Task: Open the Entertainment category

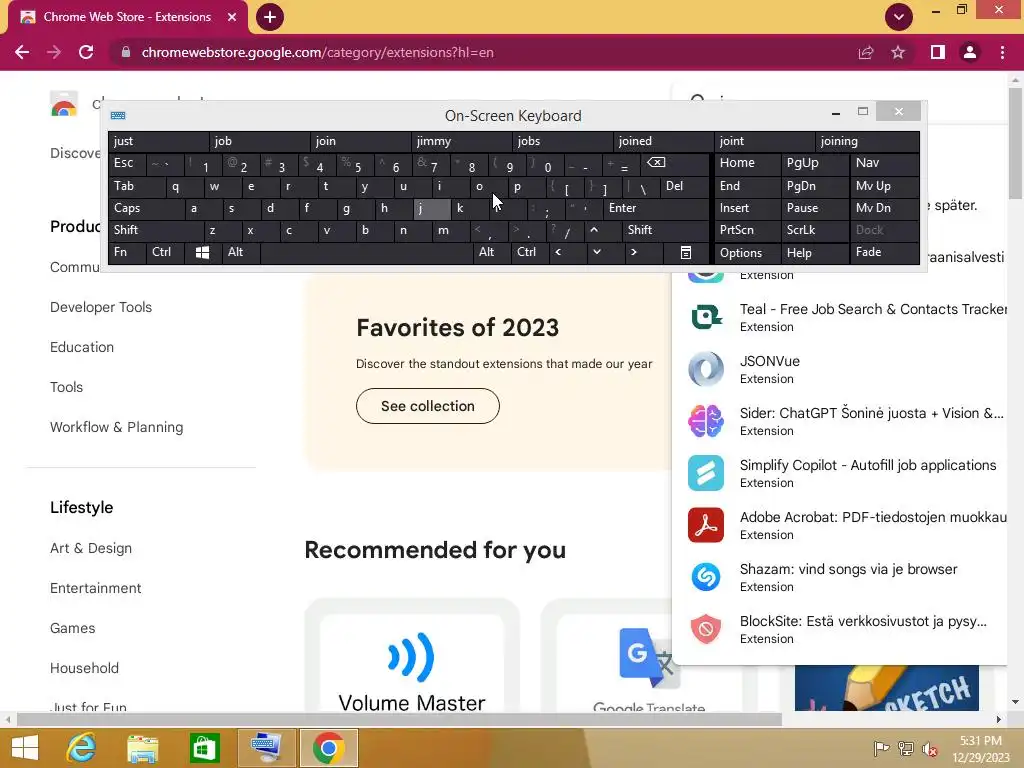Action: click(95, 588)
